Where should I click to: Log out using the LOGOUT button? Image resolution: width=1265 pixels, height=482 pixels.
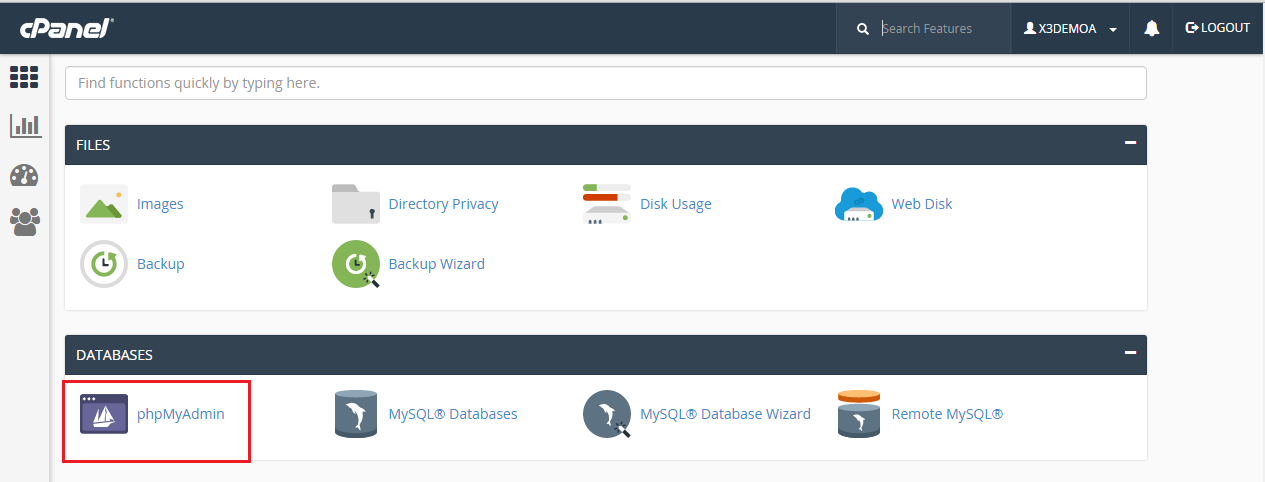1217,28
